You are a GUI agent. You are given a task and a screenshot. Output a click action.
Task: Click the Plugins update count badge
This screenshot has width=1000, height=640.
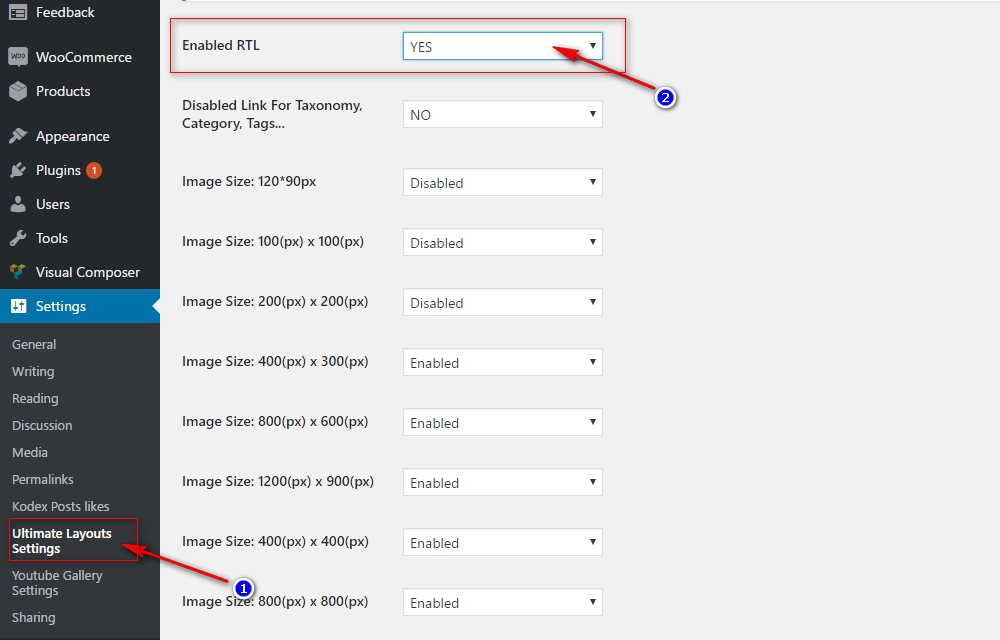click(94, 170)
